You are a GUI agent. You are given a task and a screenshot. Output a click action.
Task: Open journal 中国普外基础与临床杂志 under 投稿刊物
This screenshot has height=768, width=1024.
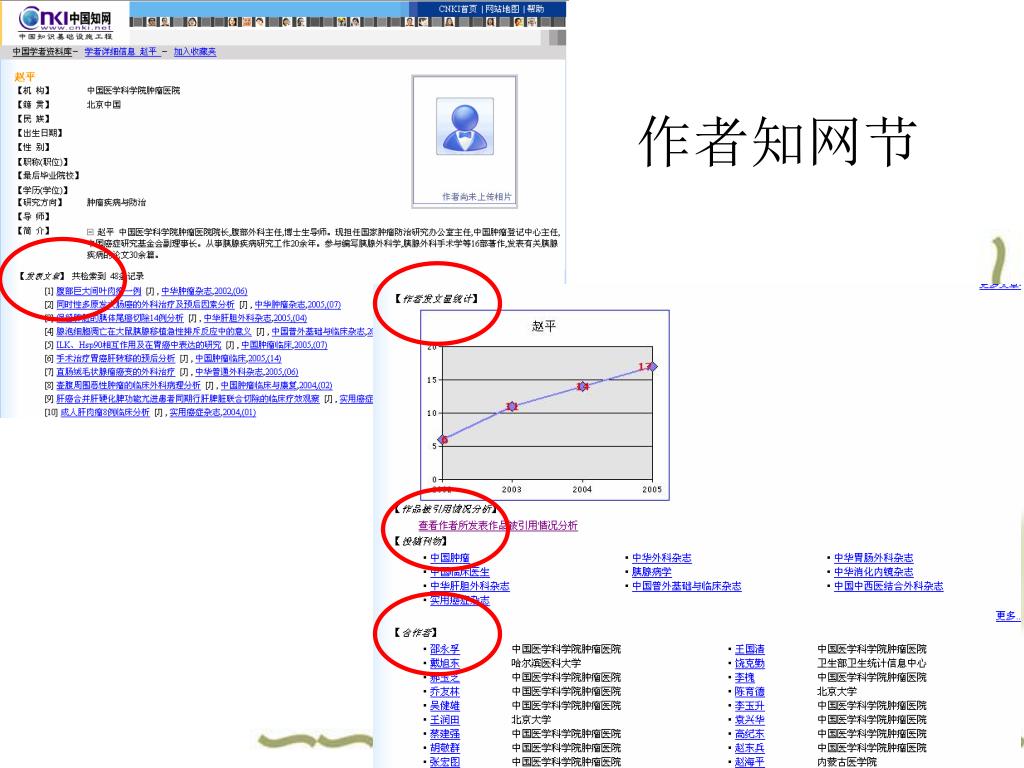coord(686,586)
